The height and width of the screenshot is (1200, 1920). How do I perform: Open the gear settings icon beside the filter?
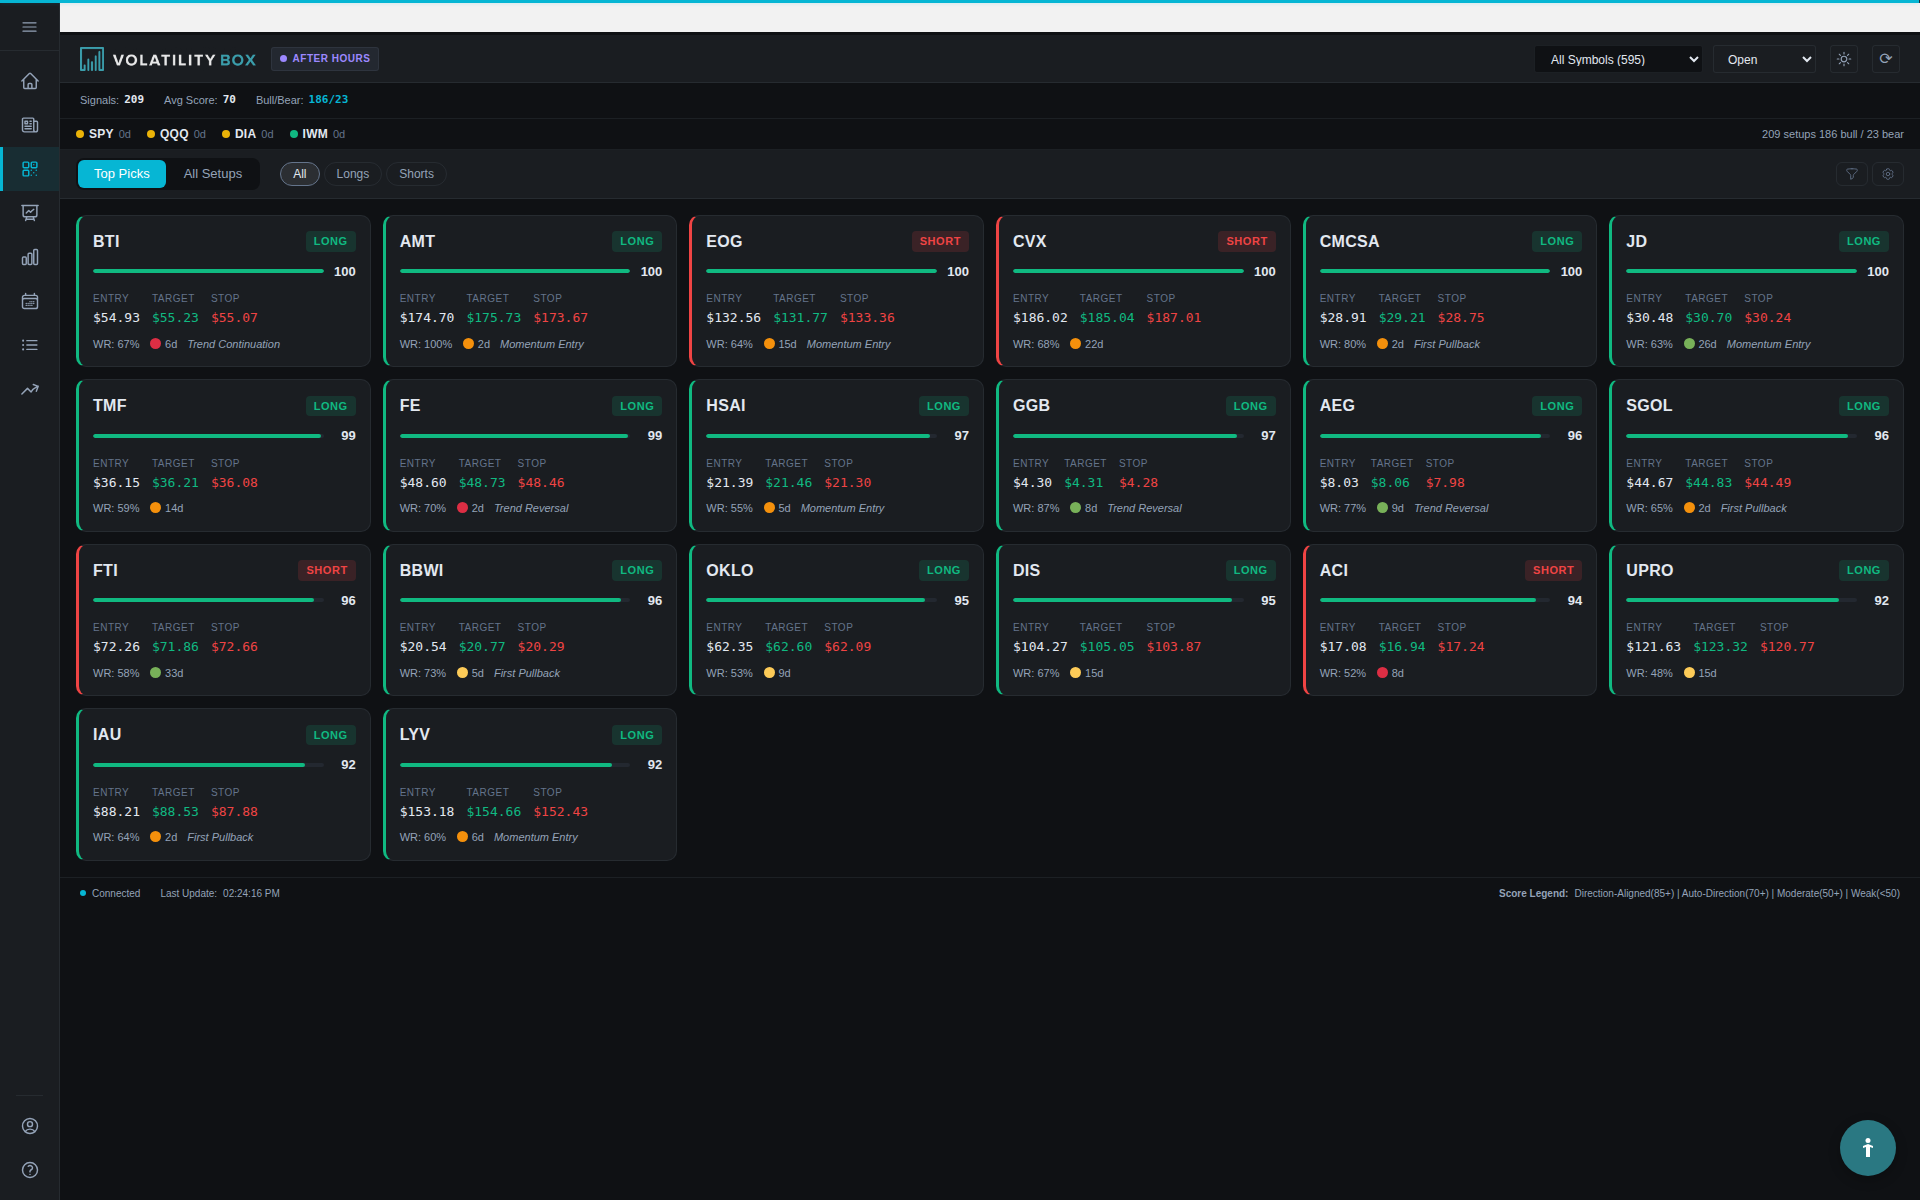(1888, 174)
